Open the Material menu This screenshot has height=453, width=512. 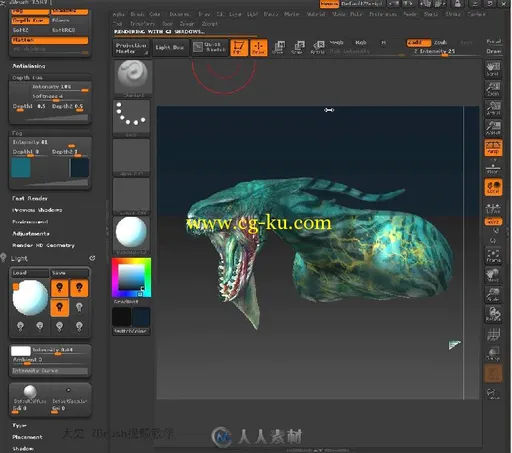316,14
